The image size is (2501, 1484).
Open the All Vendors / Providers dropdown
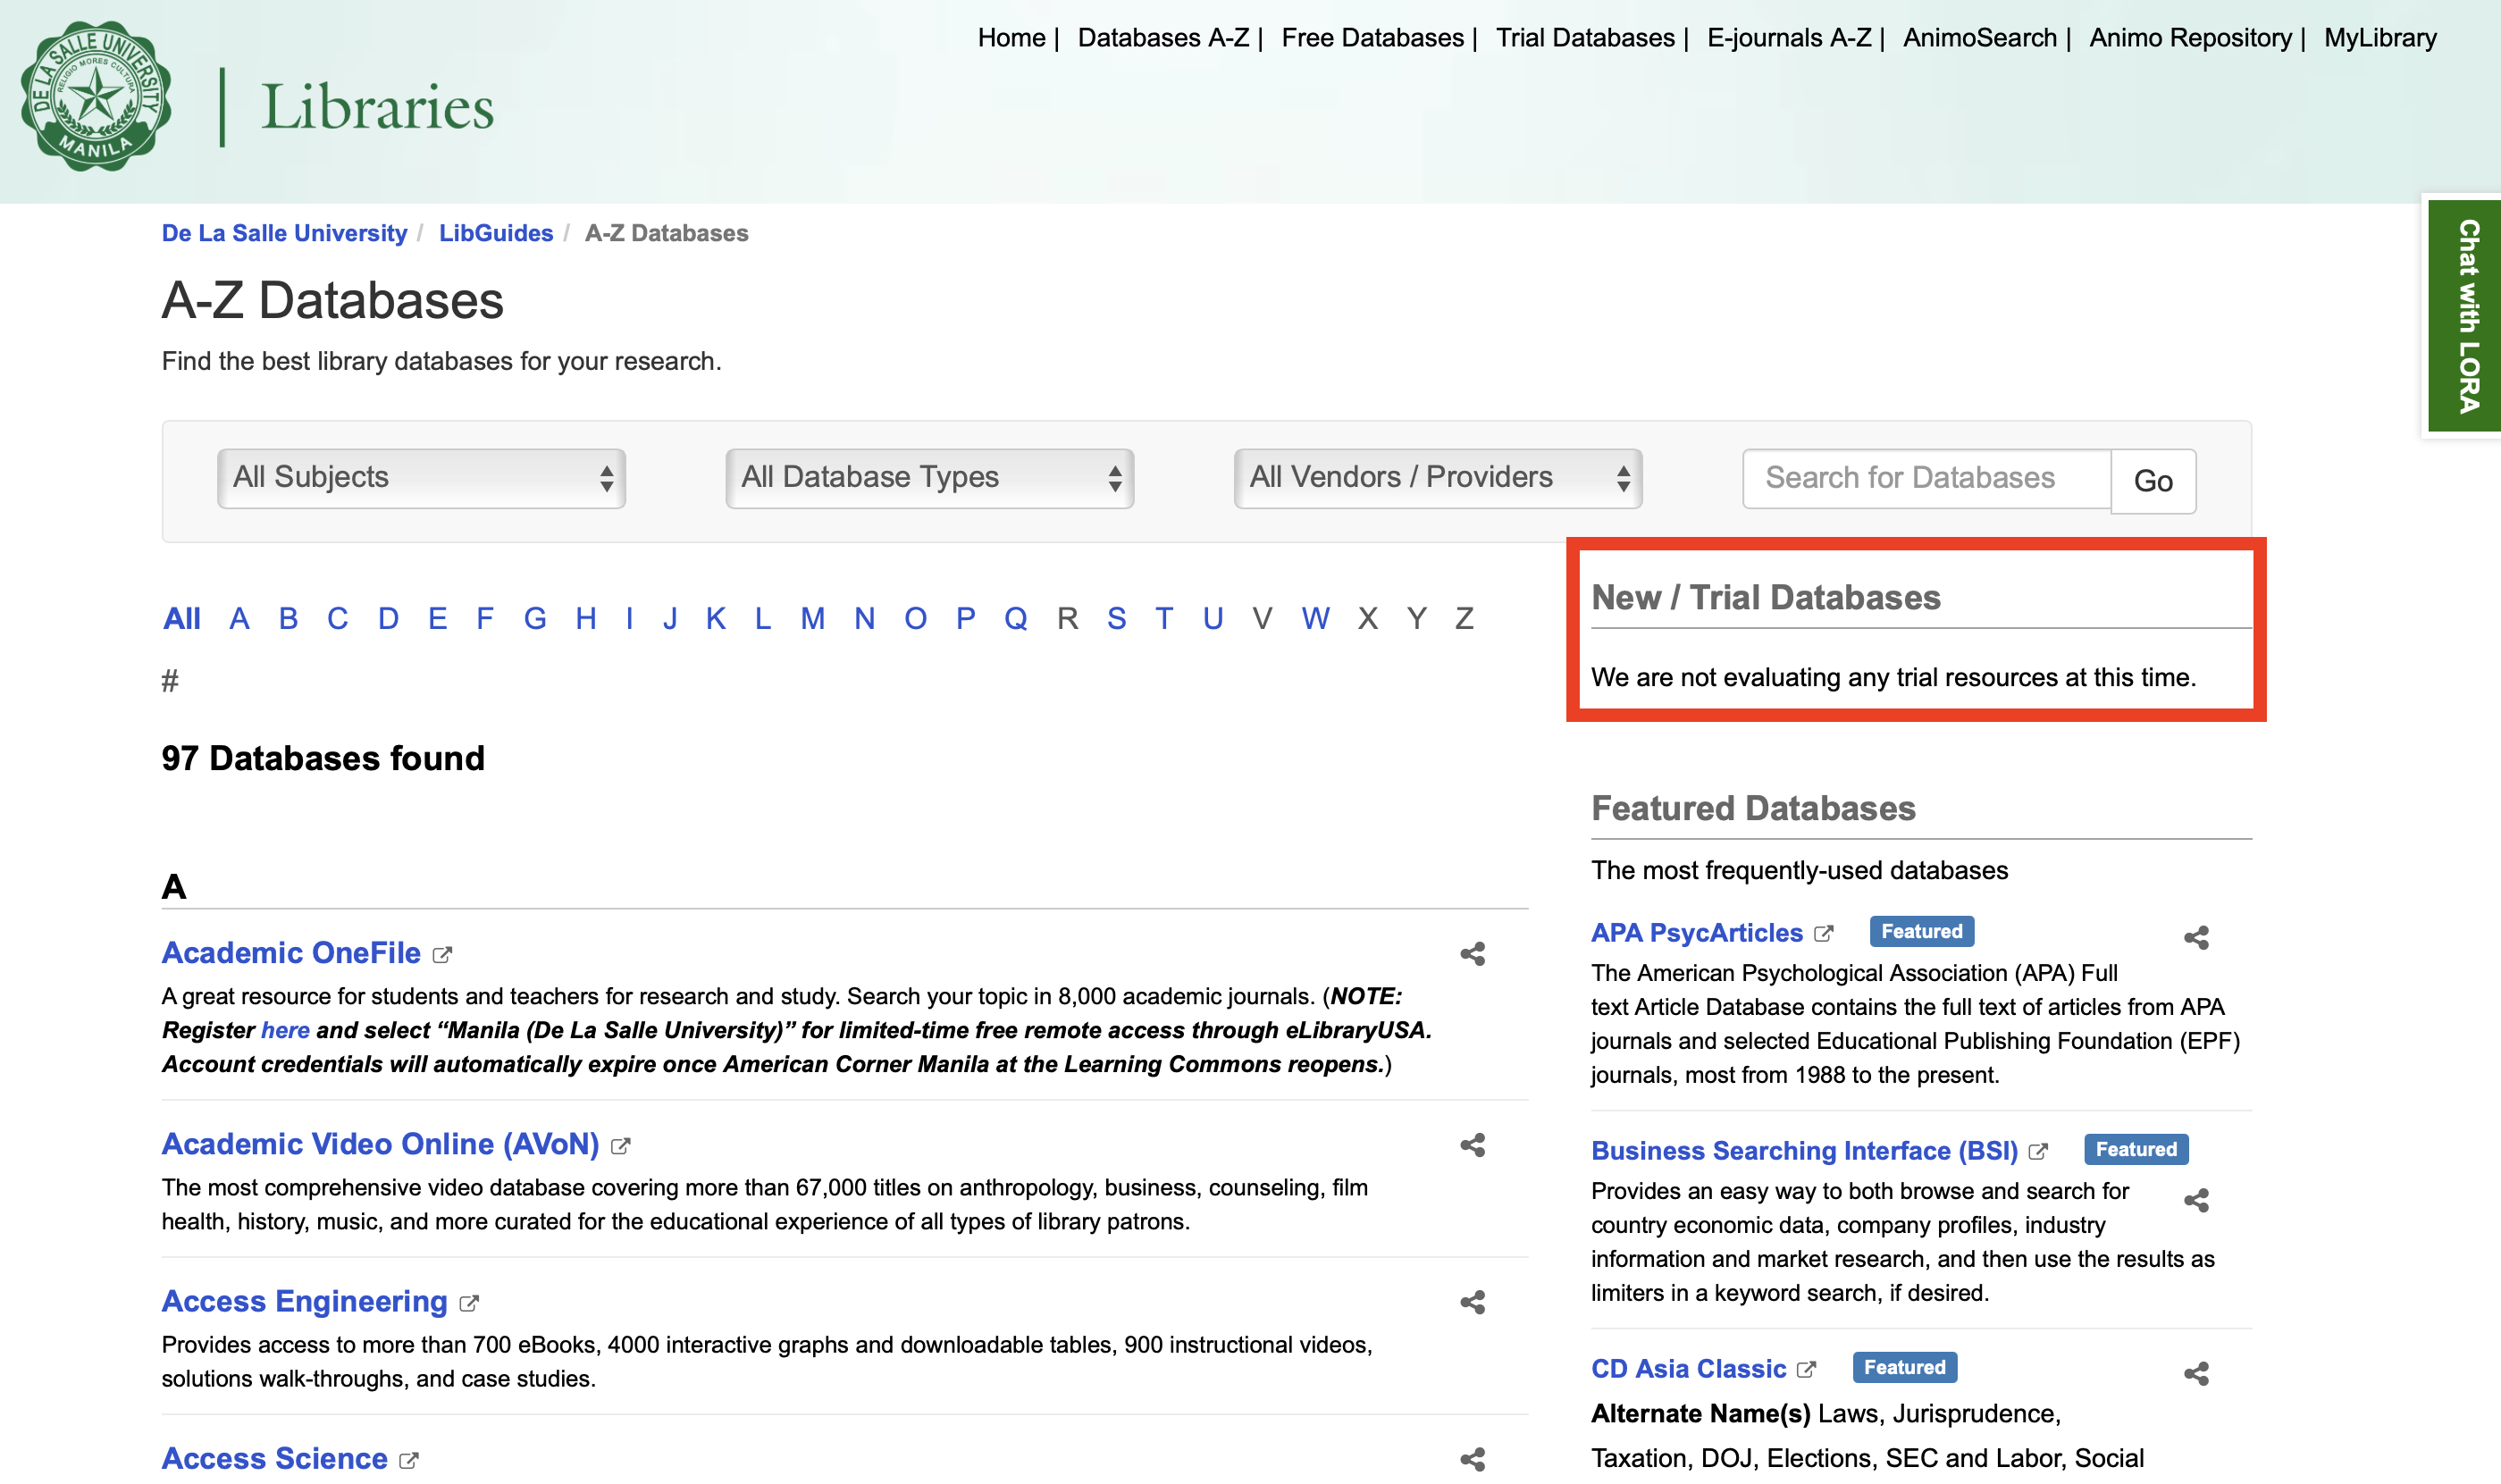pyautogui.click(x=1438, y=478)
